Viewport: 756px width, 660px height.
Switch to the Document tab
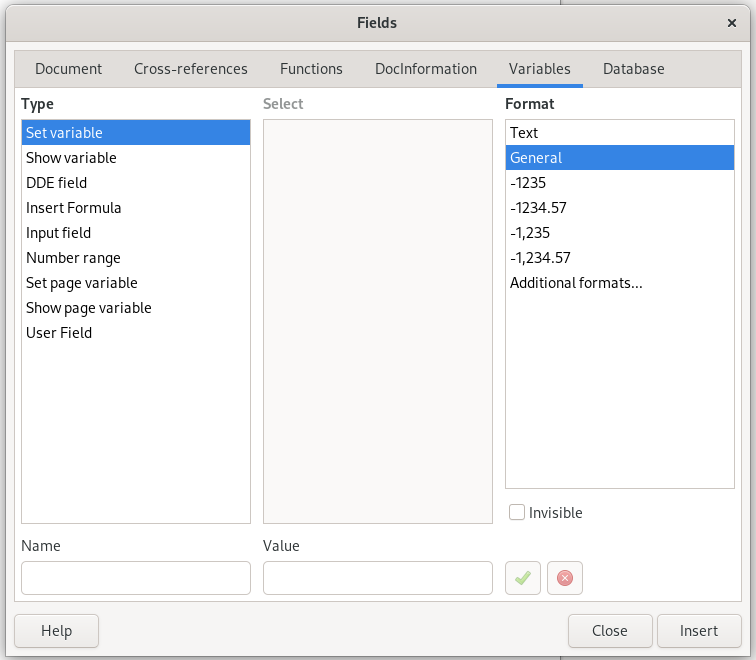68,69
